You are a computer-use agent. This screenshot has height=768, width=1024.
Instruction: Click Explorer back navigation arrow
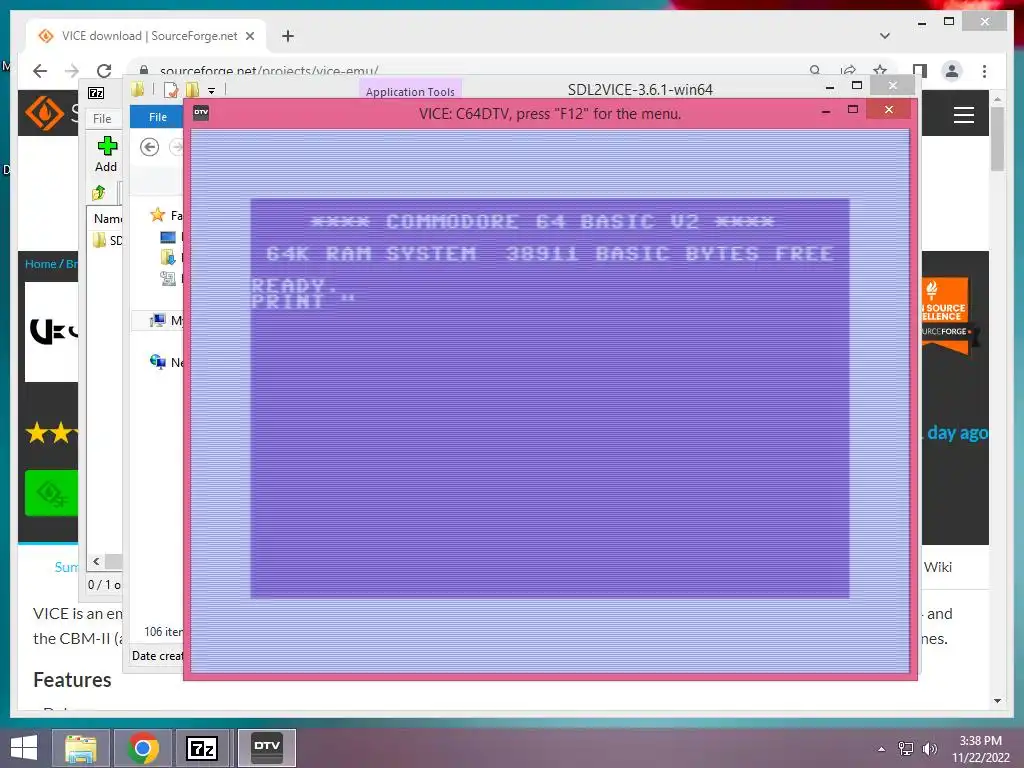click(150, 147)
